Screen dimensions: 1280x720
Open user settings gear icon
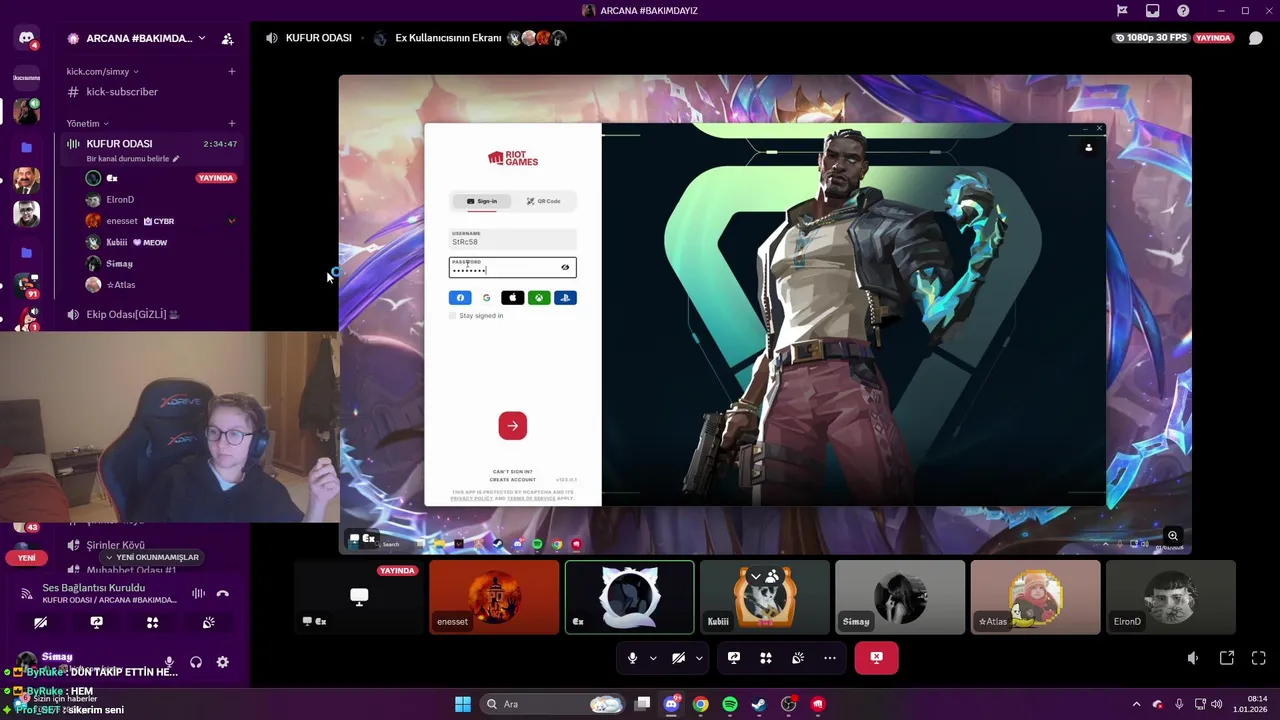pyautogui.click(x=222, y=662)
